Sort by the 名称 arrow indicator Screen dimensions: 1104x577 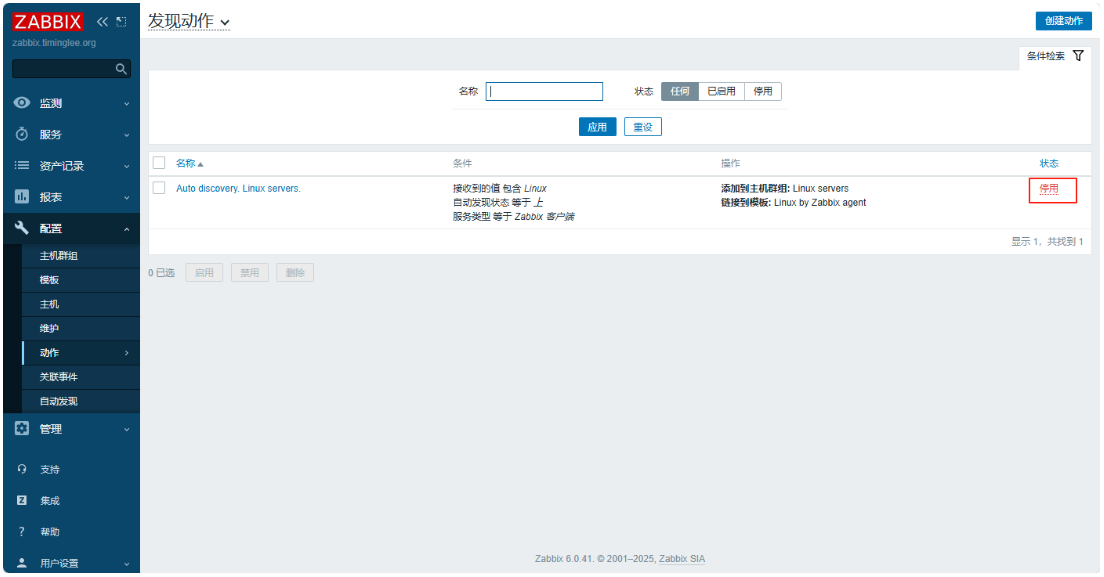[201, 164]
